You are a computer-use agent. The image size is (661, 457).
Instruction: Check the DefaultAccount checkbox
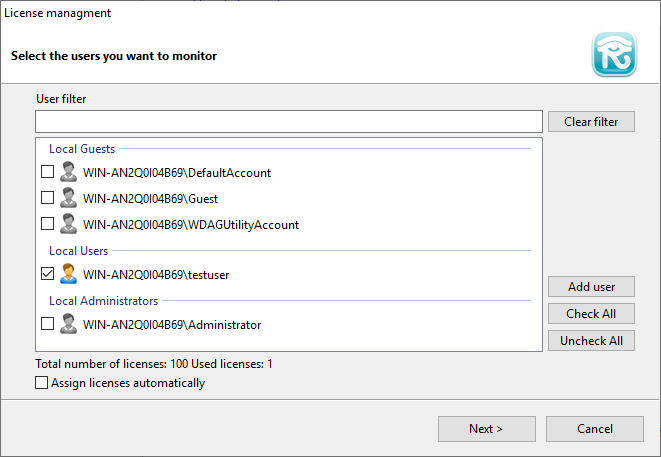coord(47,172)
